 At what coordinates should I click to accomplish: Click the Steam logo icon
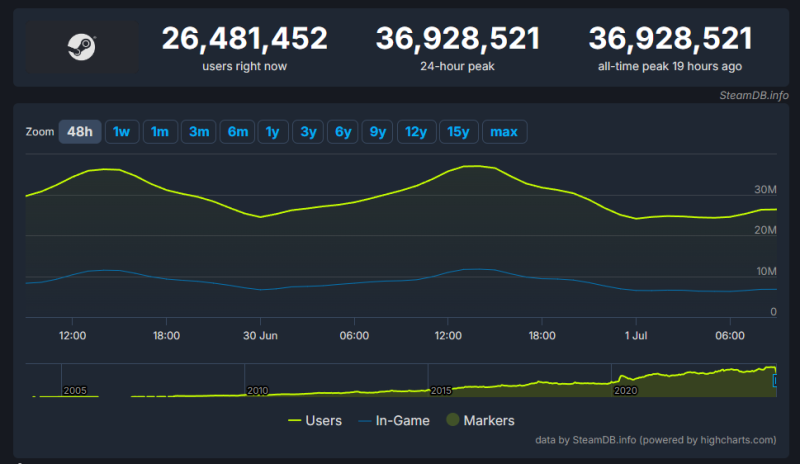pos(80,45)
